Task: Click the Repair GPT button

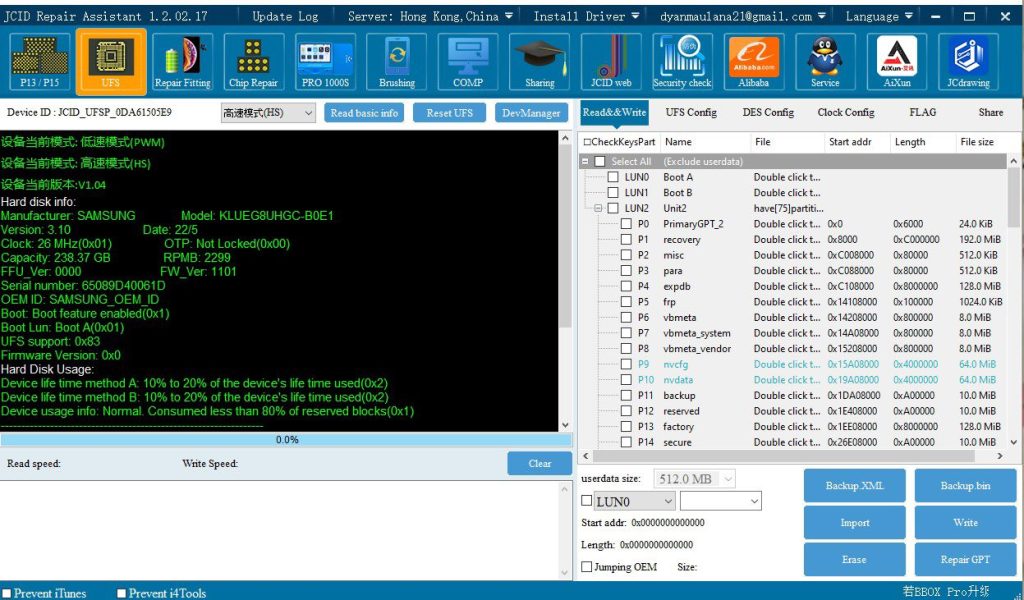Action: coord(965,560)
